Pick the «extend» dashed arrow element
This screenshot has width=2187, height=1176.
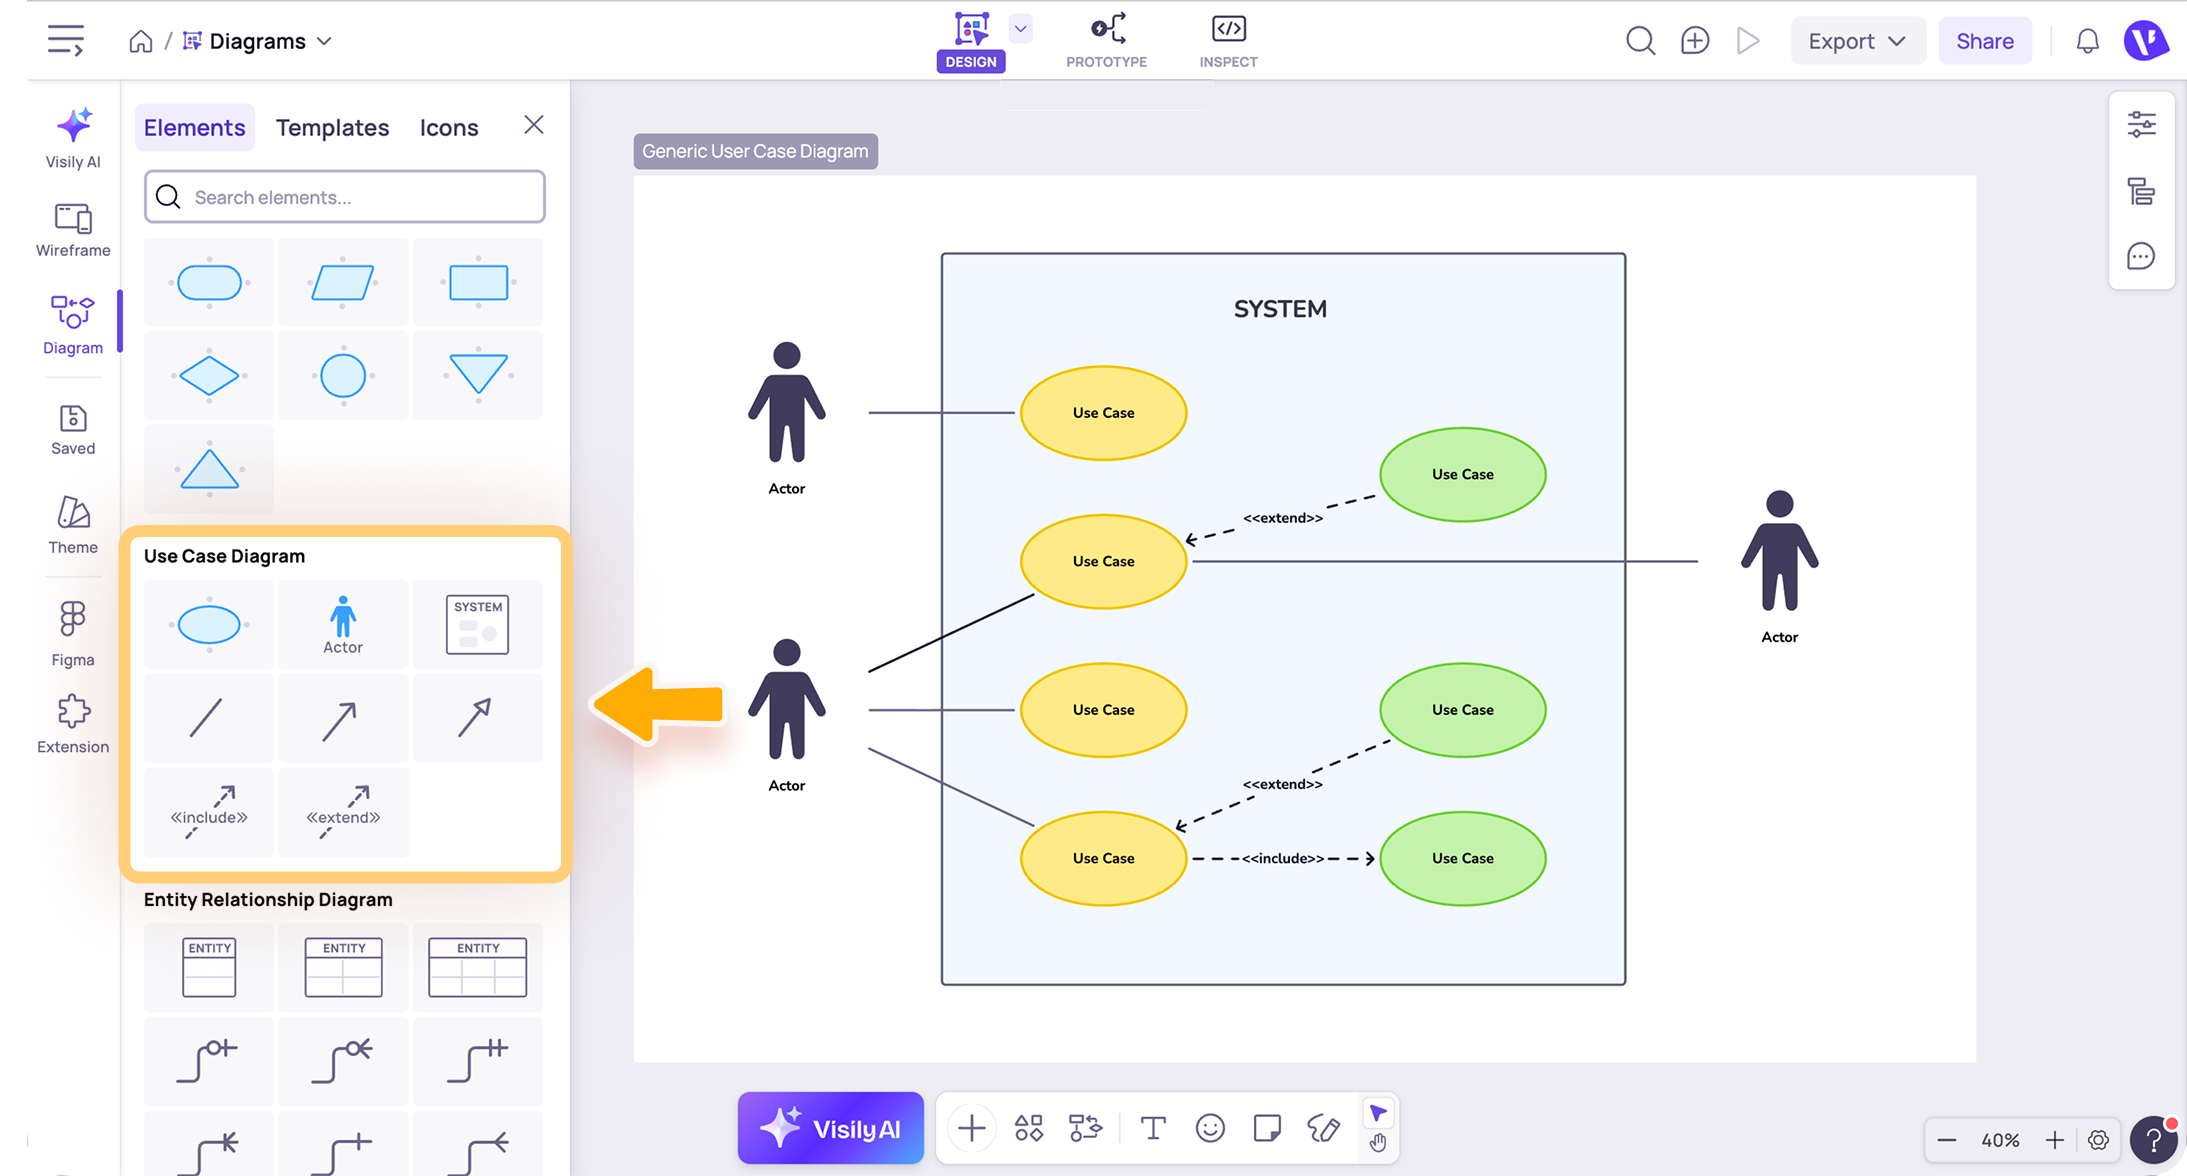point(343,812)
